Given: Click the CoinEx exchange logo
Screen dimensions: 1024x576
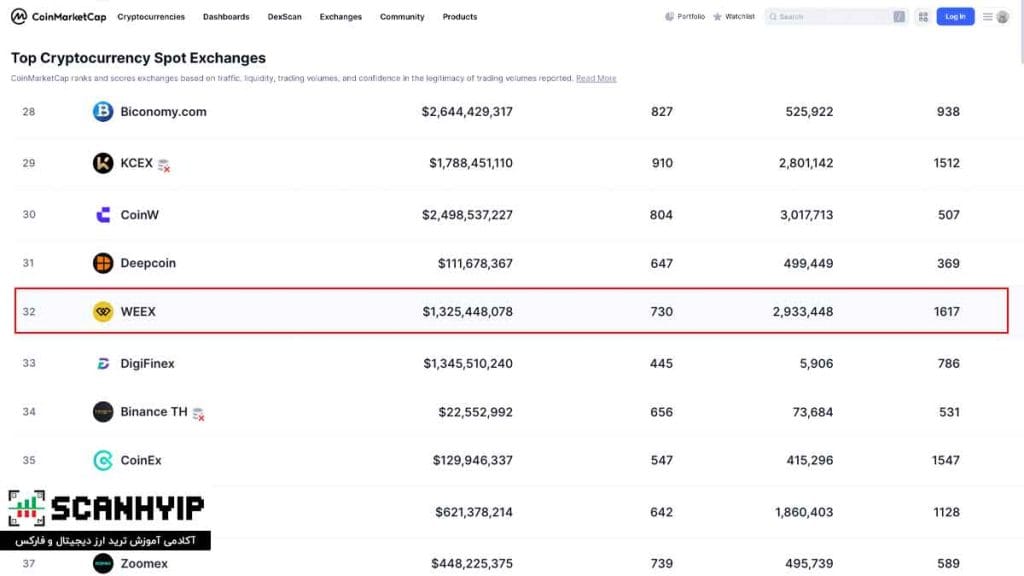Looking at the screenshot, I should (103, 460).
